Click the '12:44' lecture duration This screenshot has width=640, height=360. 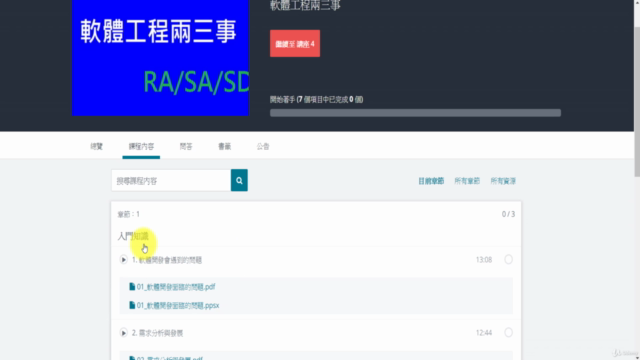pos(484,333)
